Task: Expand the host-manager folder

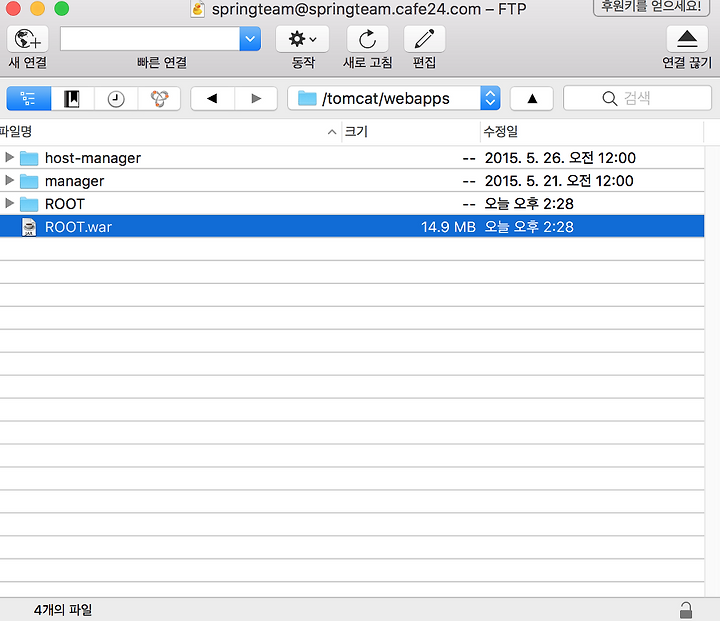Action: pyautogui.click(x=9, y=158)
